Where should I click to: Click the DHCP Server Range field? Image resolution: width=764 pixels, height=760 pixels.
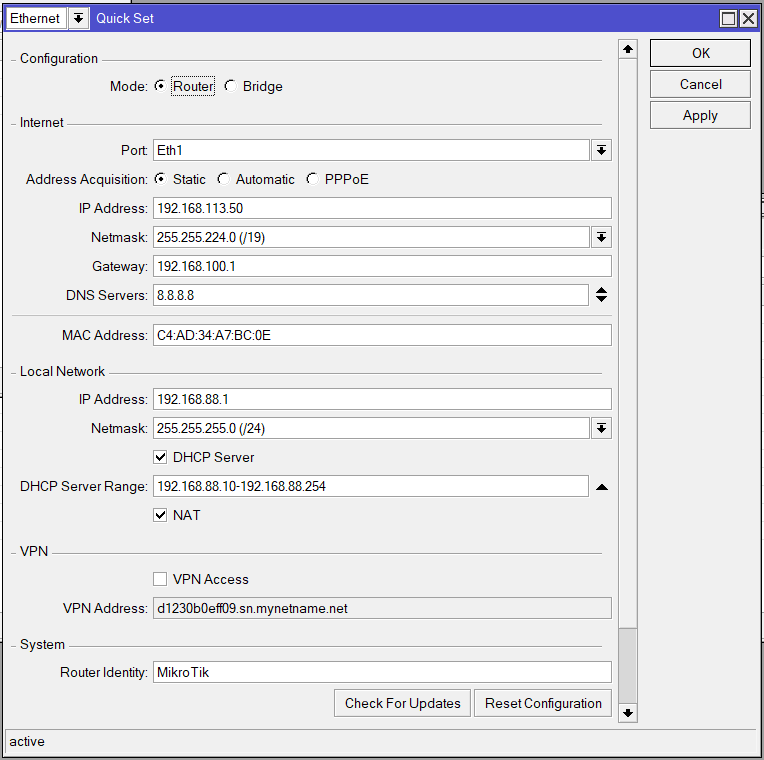pyautogui.click(x=371, y=486)
